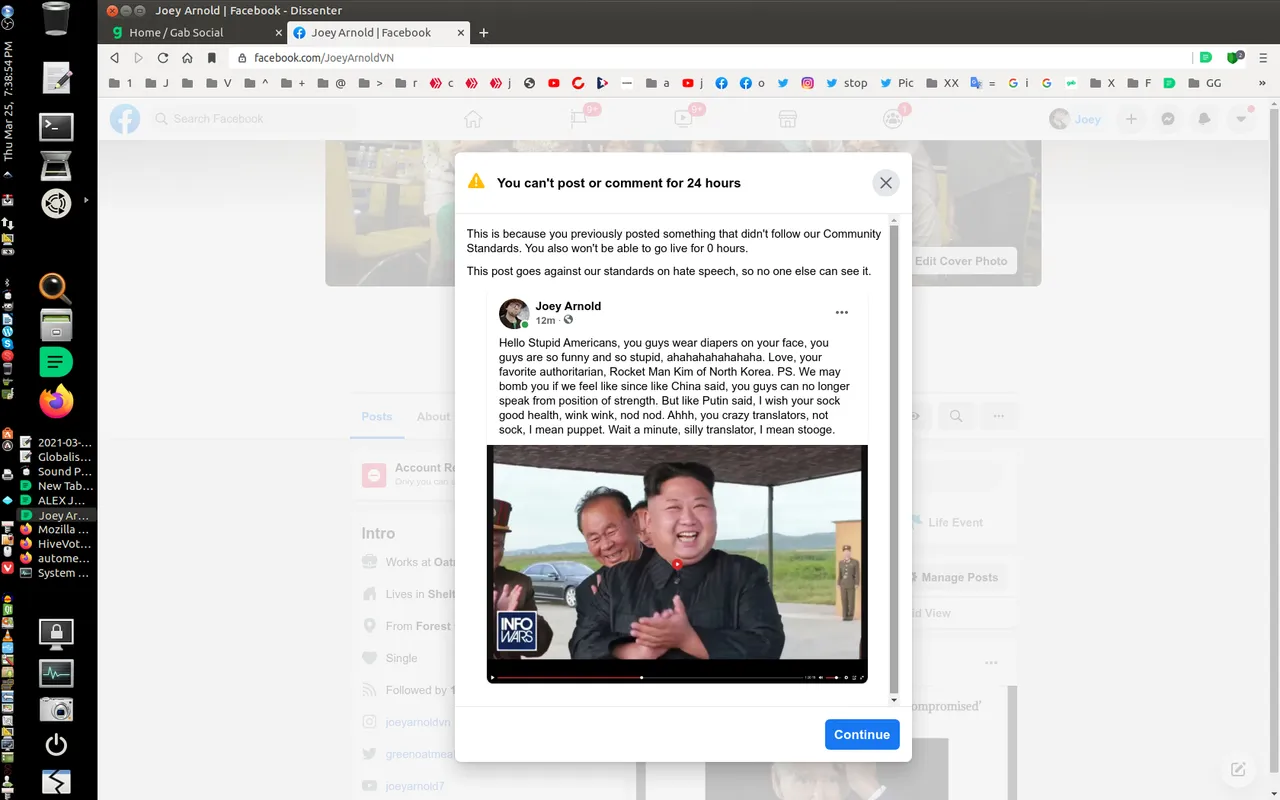
Task: Open the 'XX' bookmarks folder
Action: [x=942, y=83]
